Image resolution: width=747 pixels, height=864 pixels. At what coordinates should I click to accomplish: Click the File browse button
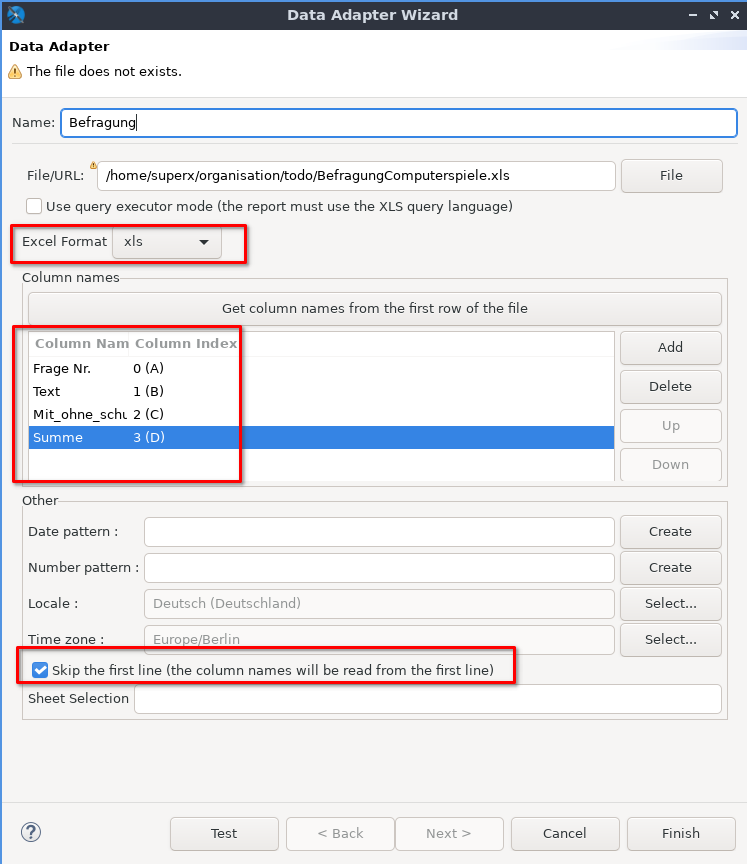672,176
